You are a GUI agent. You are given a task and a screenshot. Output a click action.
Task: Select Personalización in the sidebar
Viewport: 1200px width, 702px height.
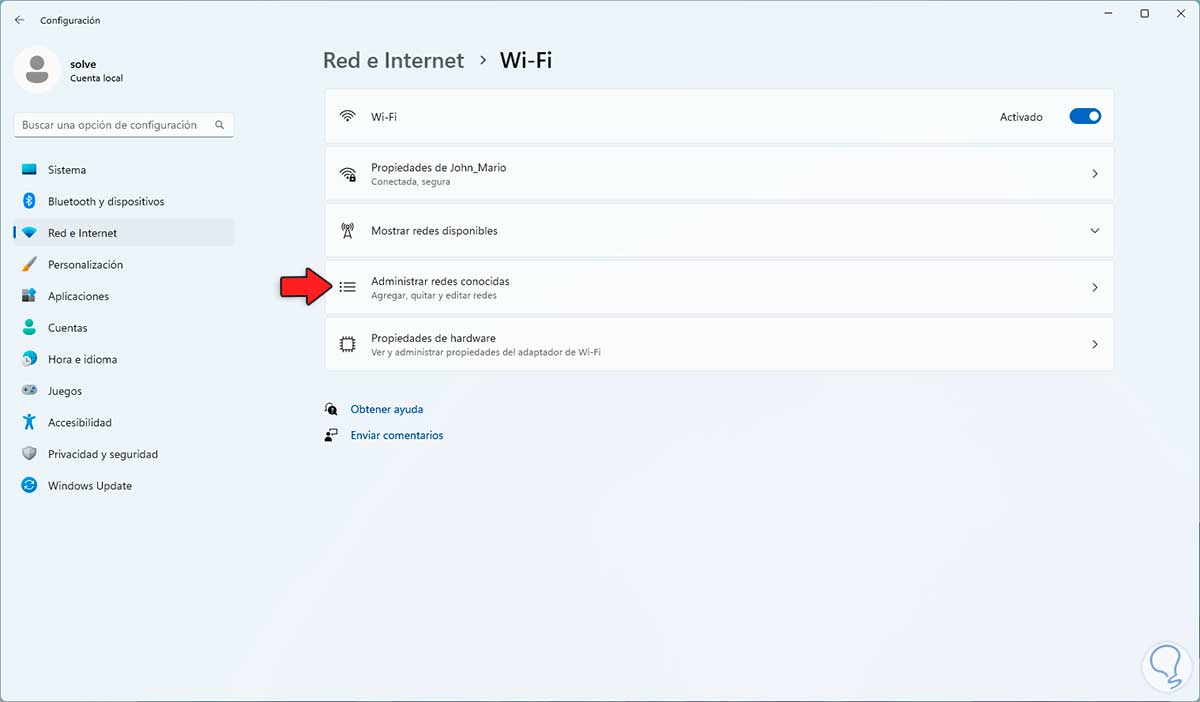tap(124, 265)
